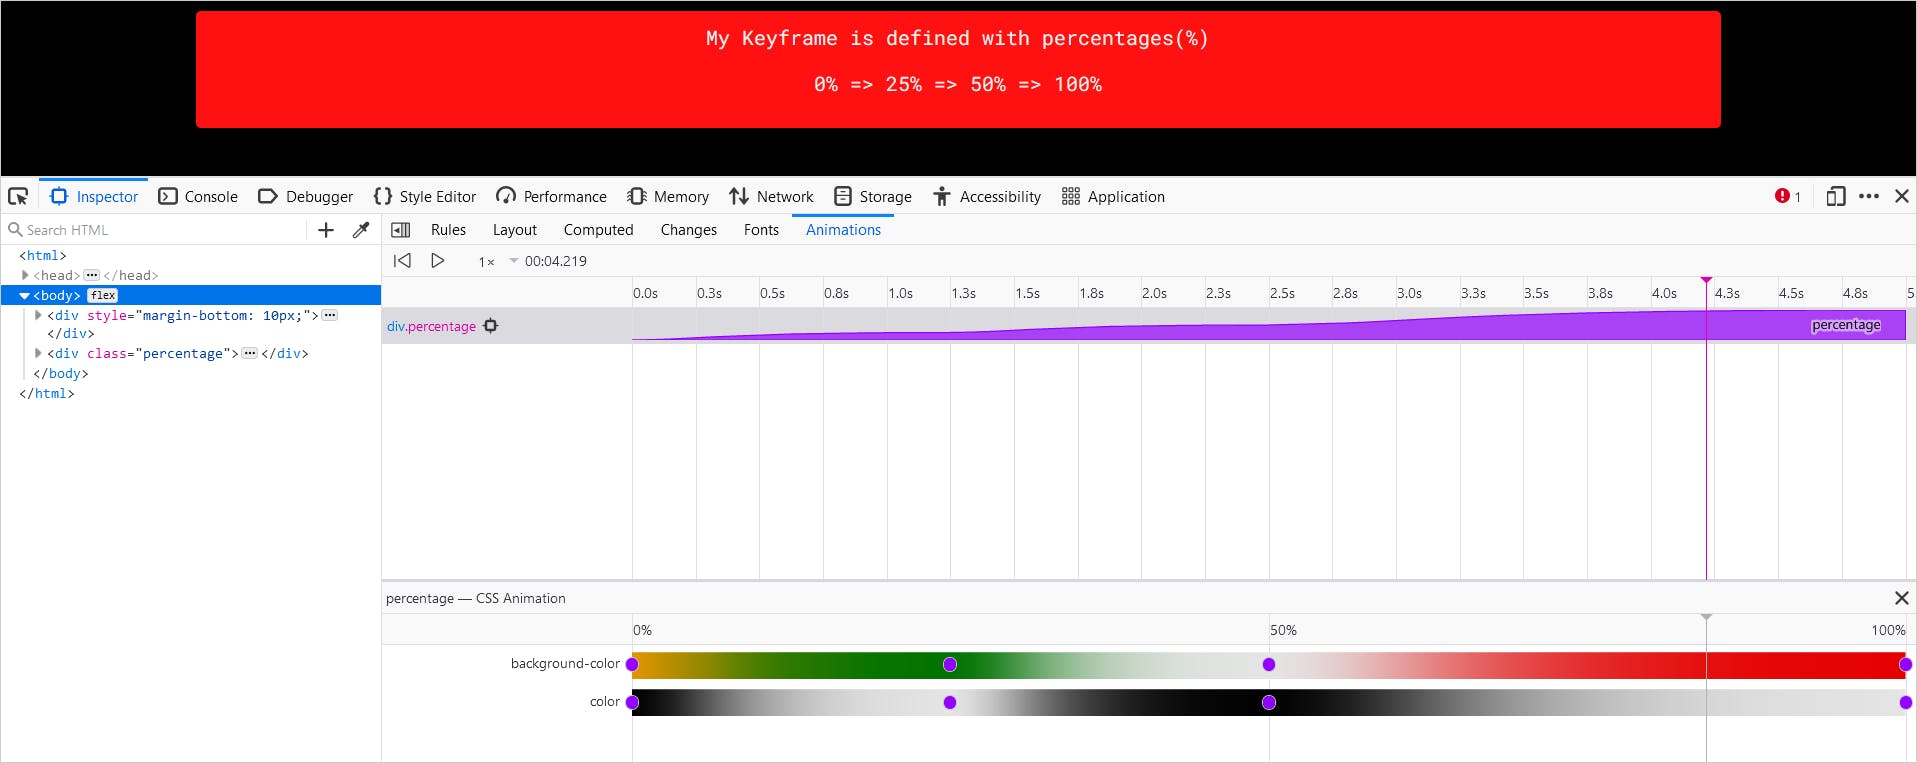Click the background-color gradient bar
Screen dimensions: 1917x763
point(1269,665)
